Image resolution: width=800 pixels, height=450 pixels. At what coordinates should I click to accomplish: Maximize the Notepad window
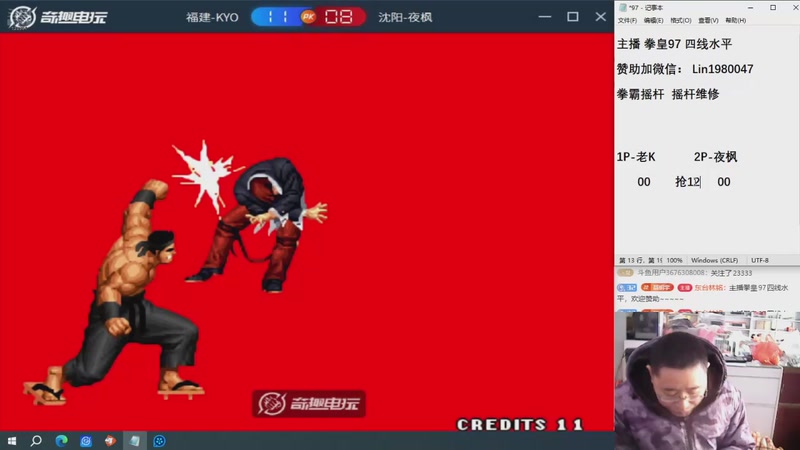(x=773, y=8)
